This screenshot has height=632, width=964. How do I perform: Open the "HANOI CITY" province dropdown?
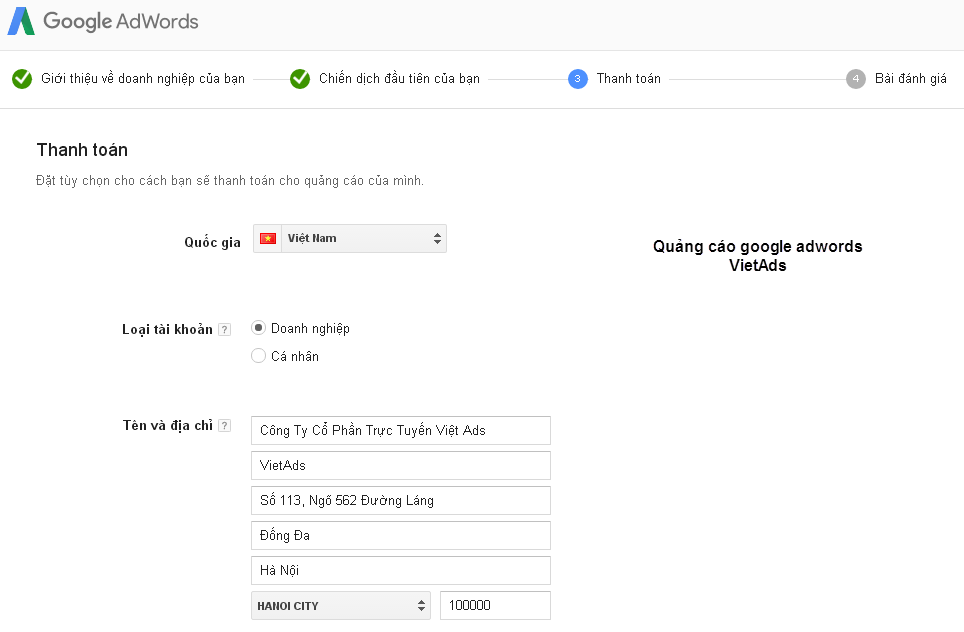[x=340, y=605]
